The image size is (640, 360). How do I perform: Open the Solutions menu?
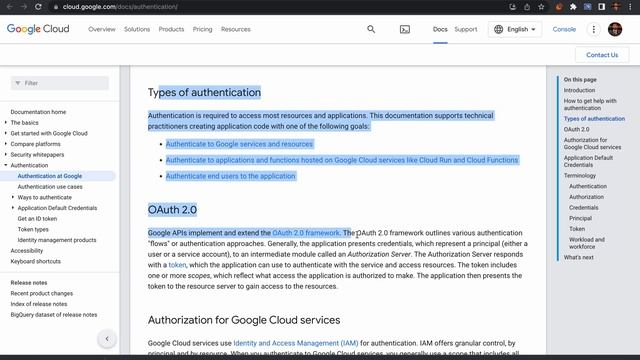137,29
